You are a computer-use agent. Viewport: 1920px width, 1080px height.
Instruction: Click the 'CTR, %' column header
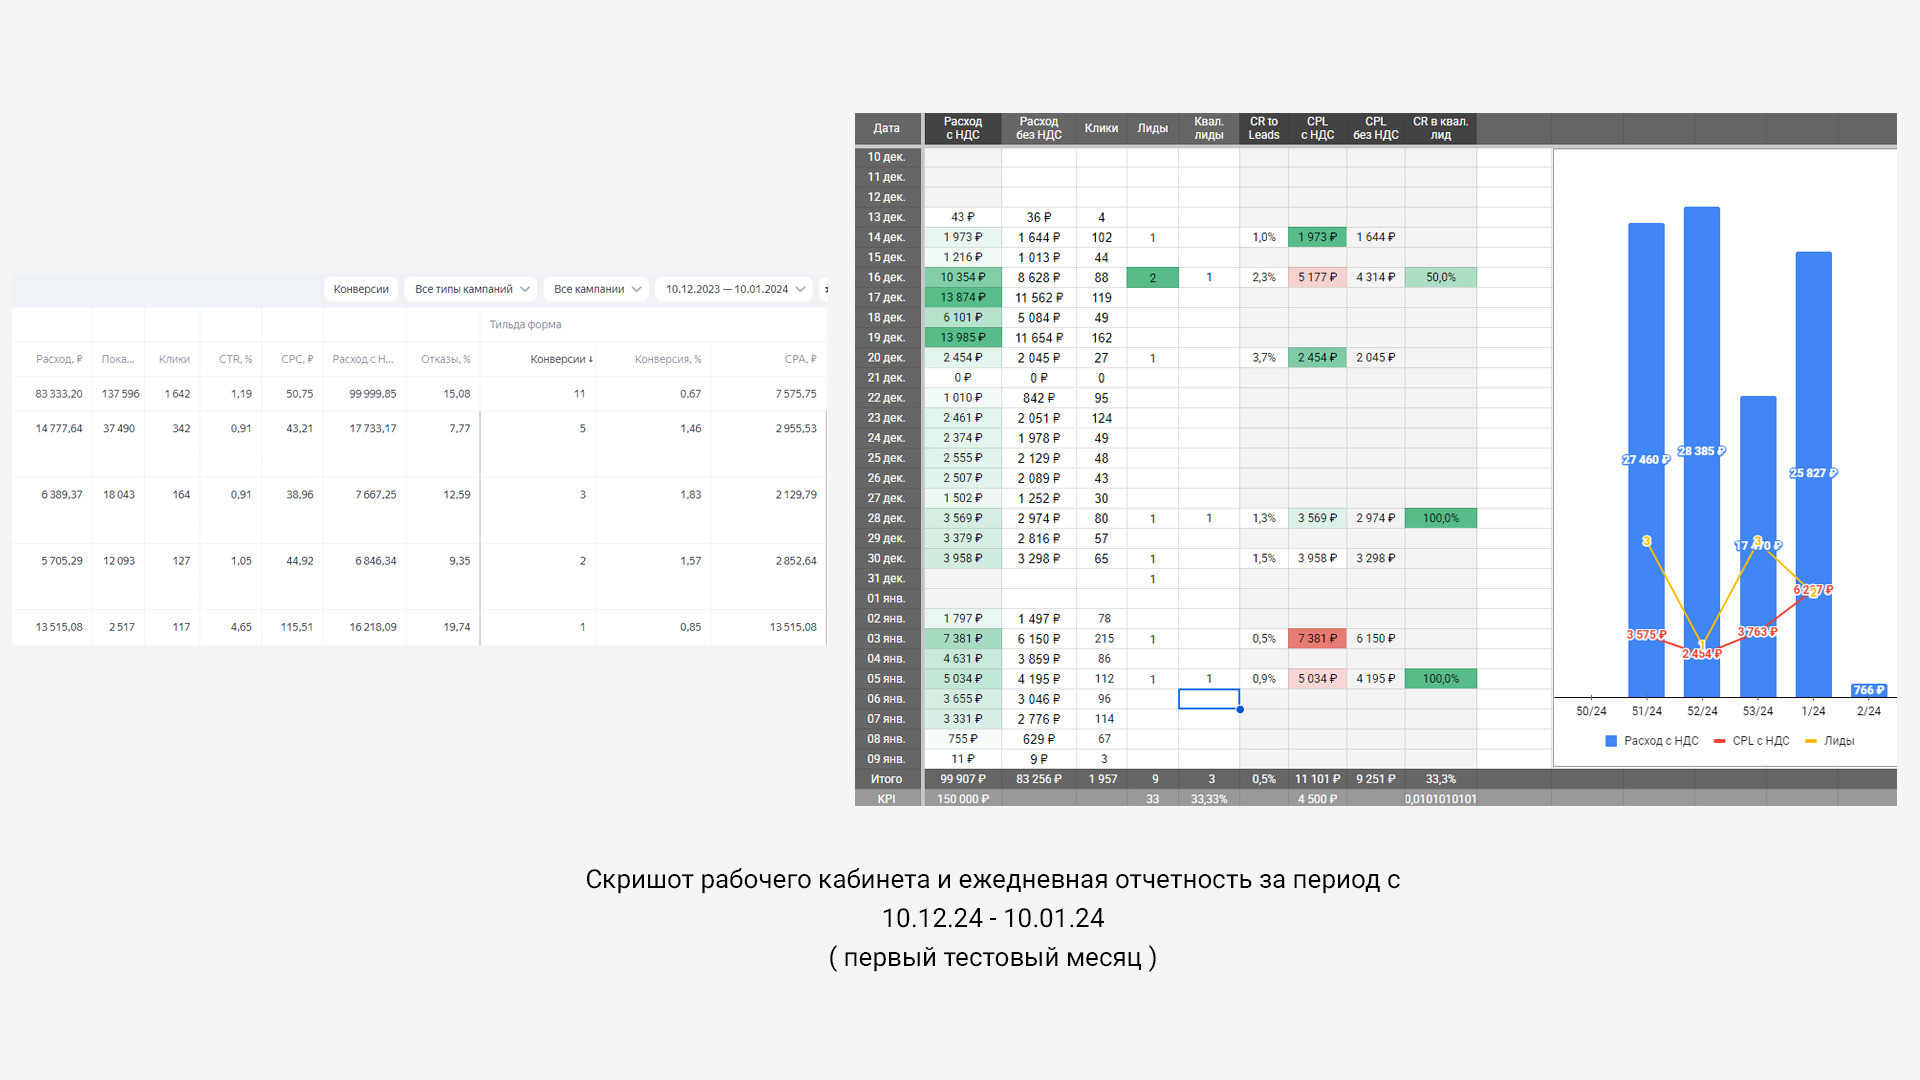point(235,359)
